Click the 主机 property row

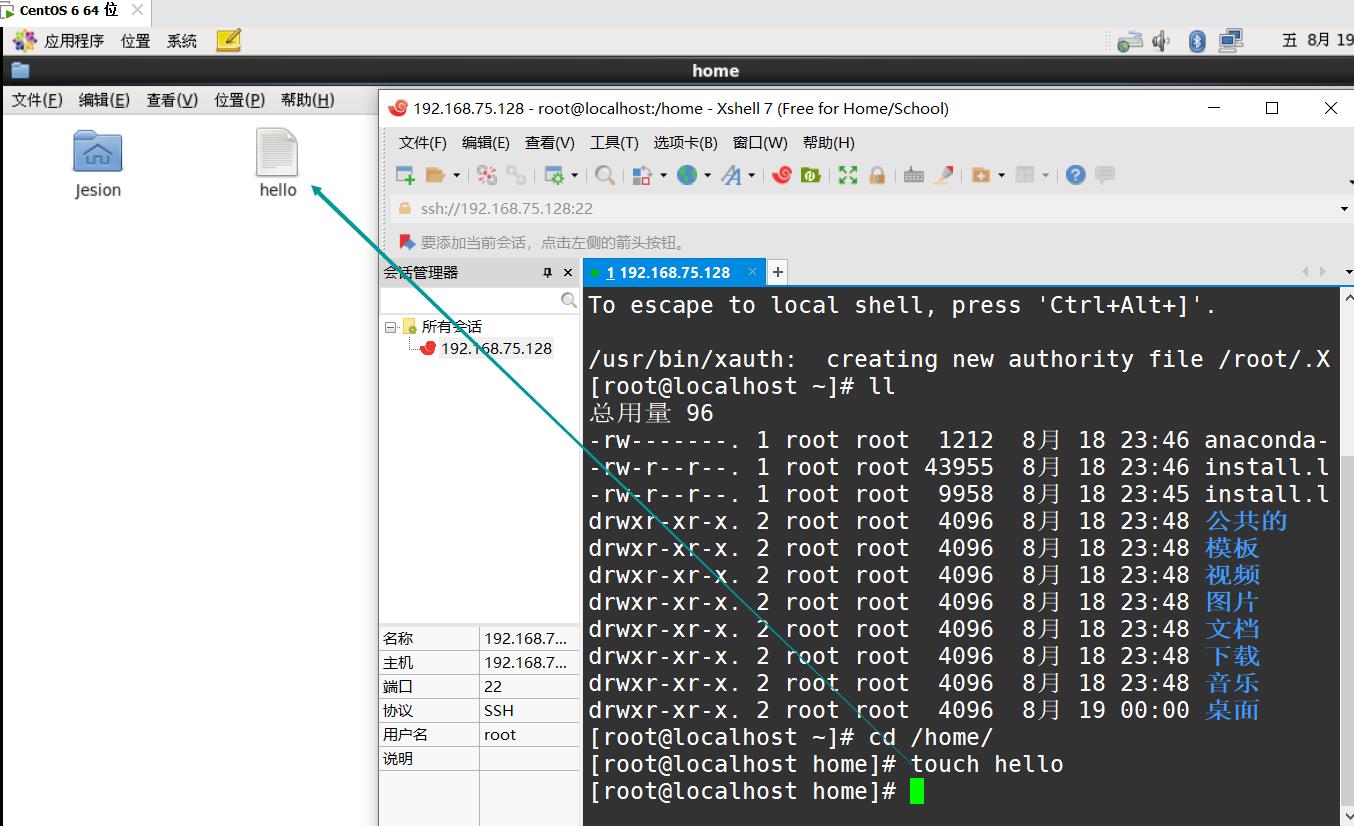[x=479, y=662]
